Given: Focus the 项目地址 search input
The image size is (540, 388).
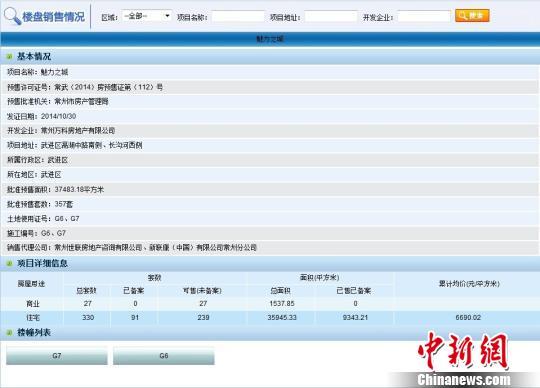Looking at the screenshot, I should pos(331,17).
